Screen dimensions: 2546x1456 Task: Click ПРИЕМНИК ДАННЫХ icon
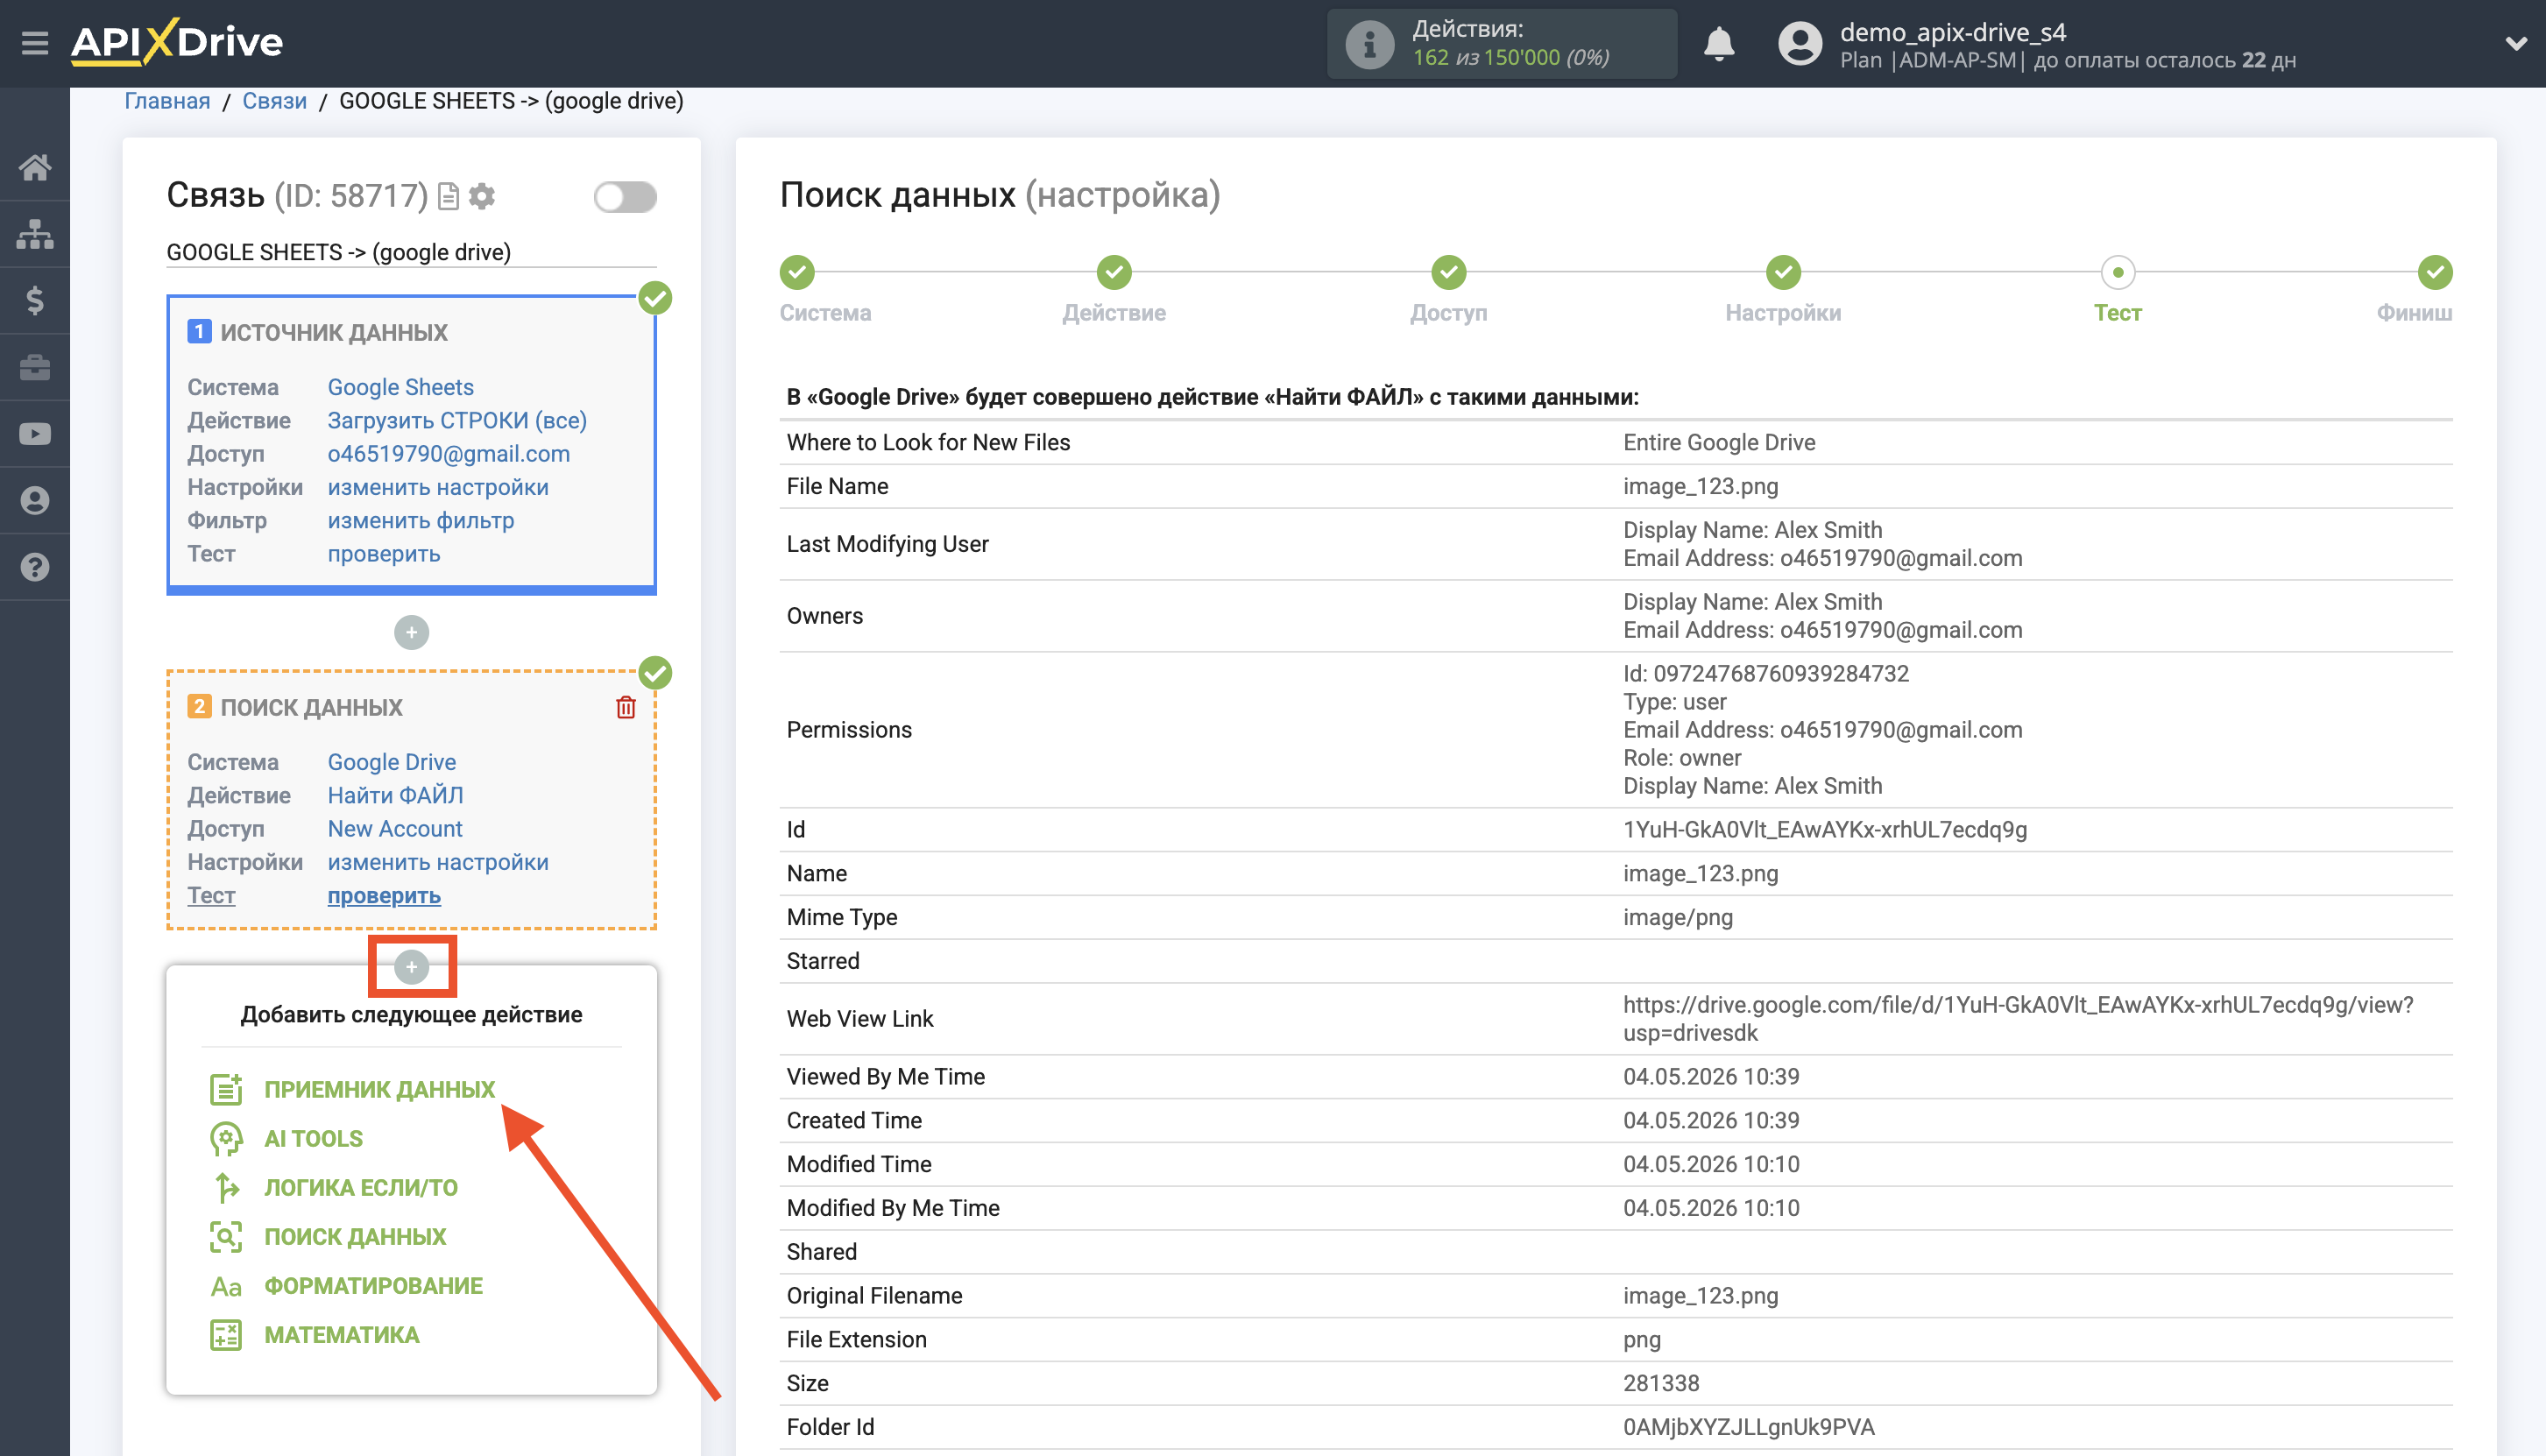point(226,1089)
